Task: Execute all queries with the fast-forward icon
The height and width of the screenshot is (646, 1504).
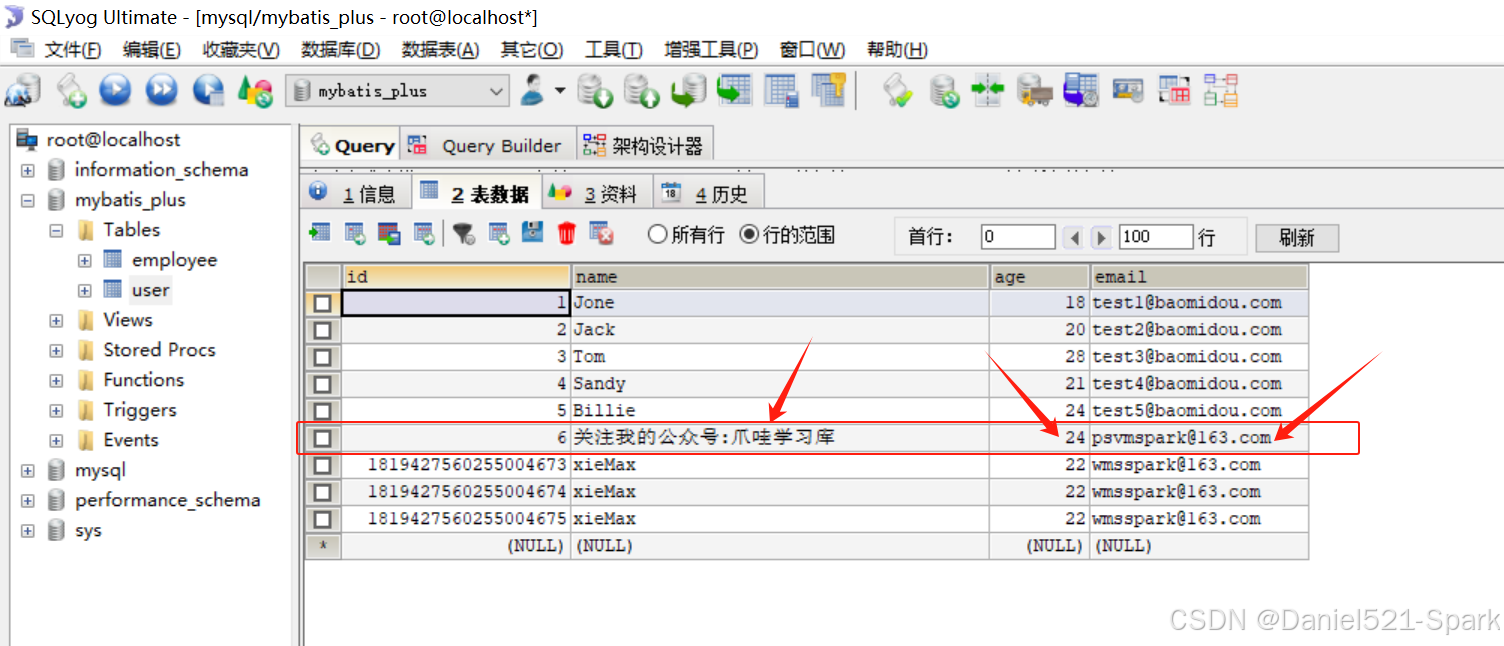Action: 161,90
